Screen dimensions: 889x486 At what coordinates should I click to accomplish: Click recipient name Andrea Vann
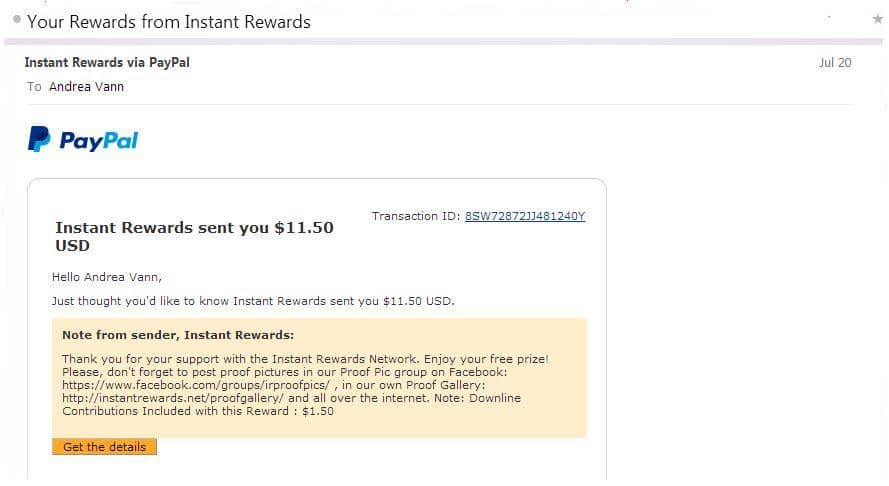coord(86,87)
